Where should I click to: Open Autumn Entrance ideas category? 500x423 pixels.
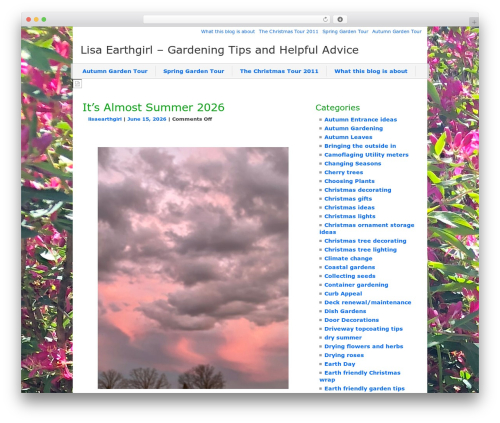361,120
